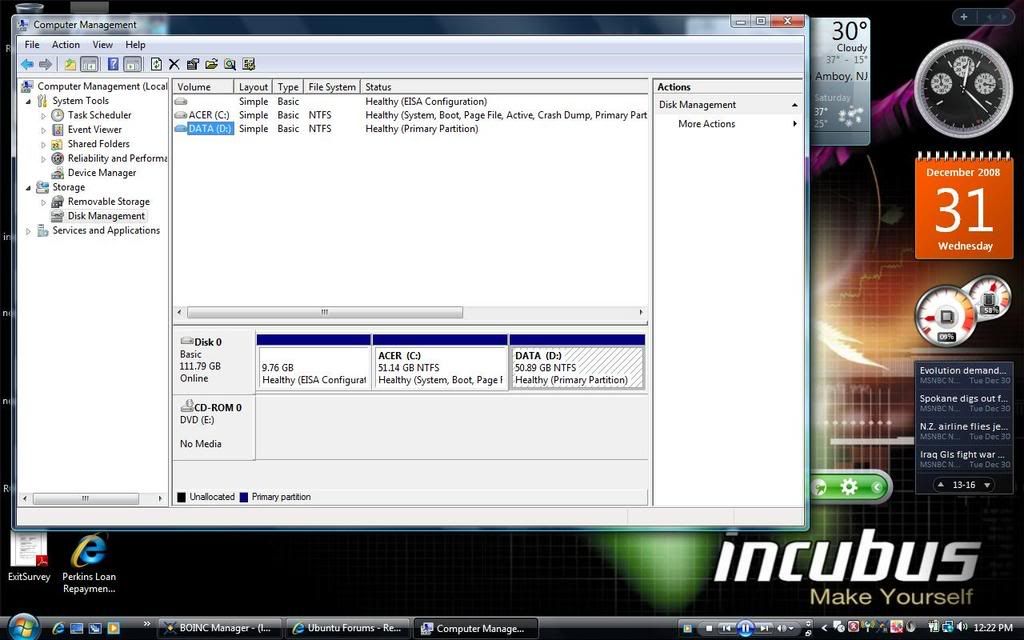Click the Up one level folder icon
The image size is (1024, 640).
point(70,64)
